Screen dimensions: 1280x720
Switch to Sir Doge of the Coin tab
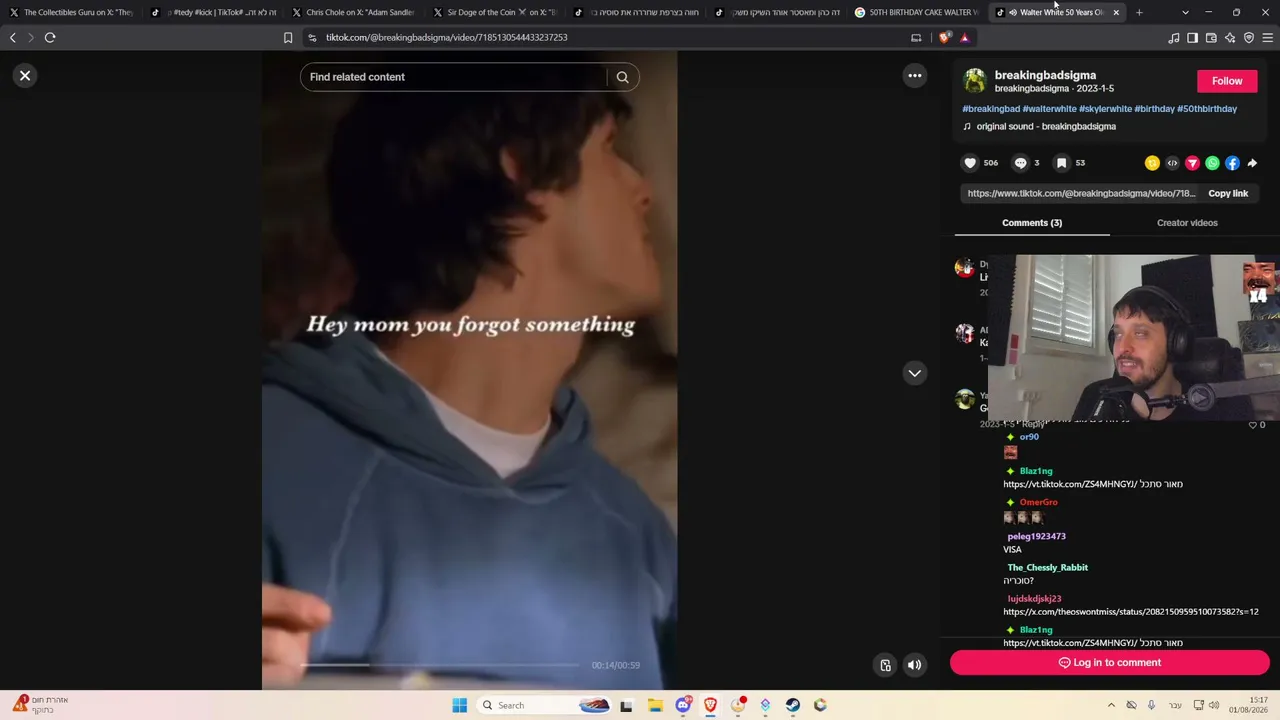[494, 12]
